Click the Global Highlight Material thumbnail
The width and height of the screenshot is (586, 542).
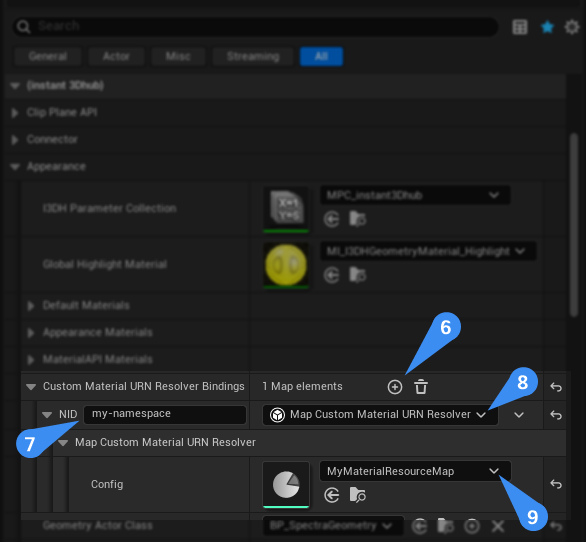pos(286,265)
